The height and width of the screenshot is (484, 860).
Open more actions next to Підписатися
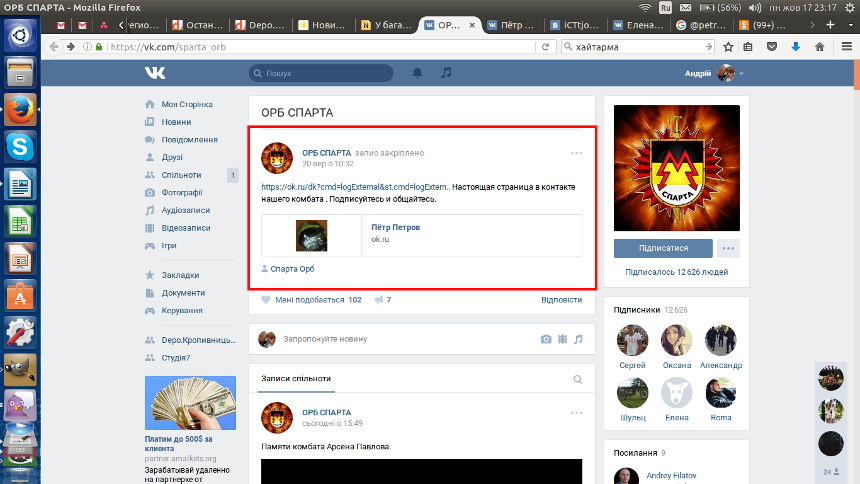coord(728,248)
